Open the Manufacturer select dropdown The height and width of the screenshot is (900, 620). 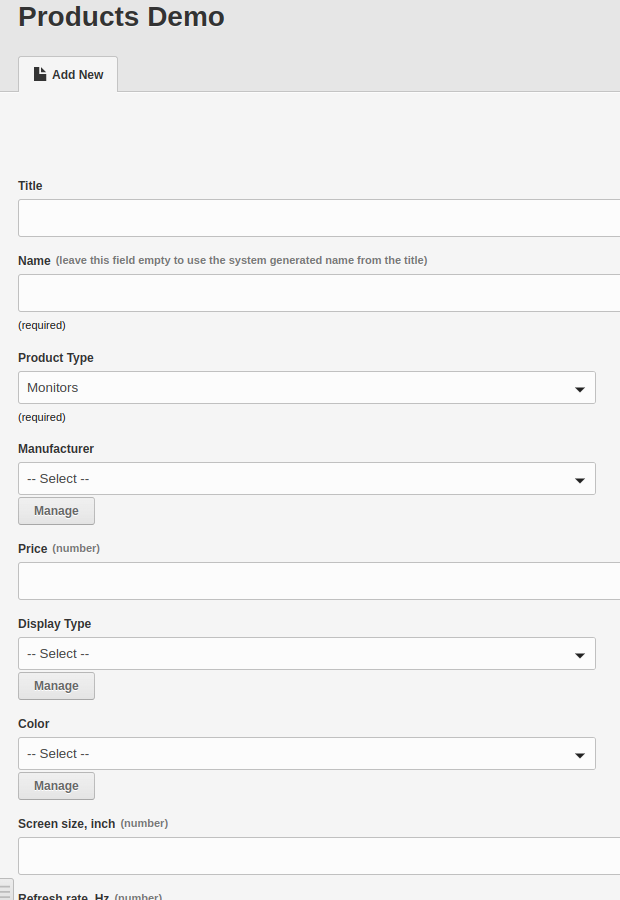(x=307, y=479)
